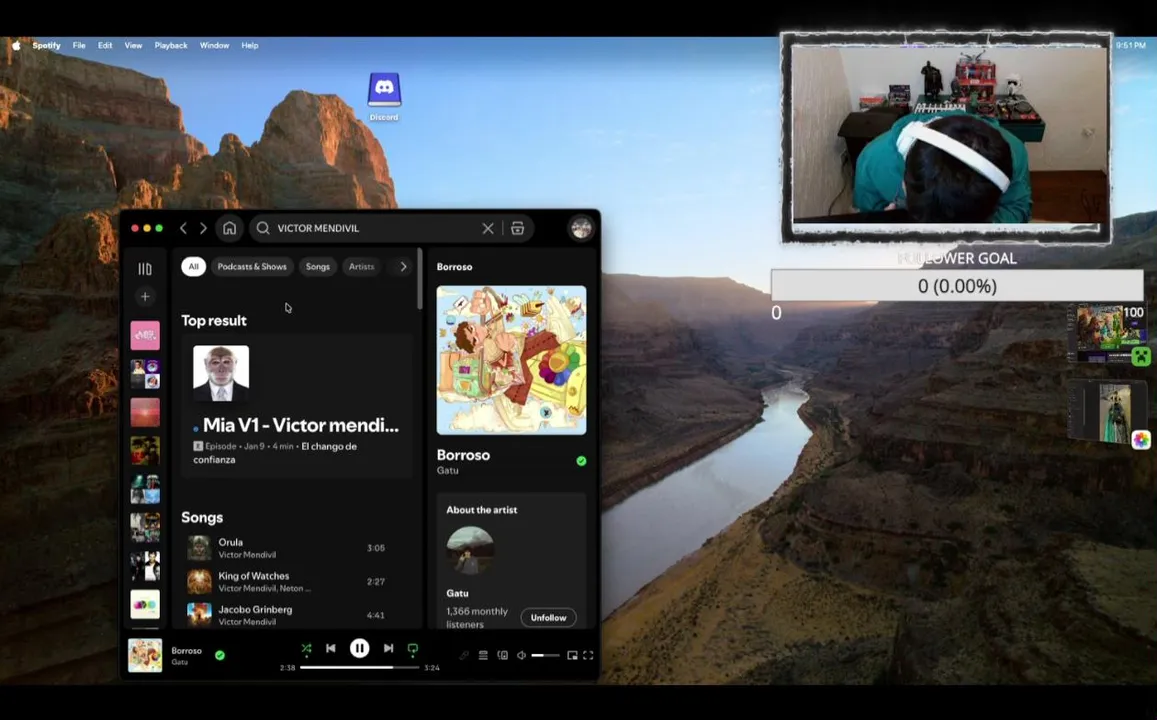Open the red gradient playlist cover in the sidebar
Screen dimensions: 1157x720
145,412
